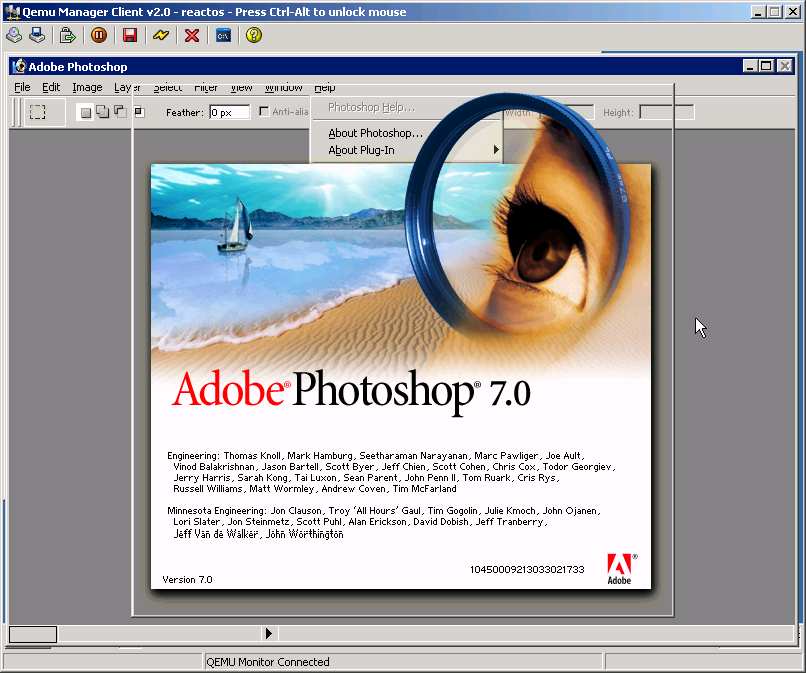Click the red floppy save-state icon
Image resolution: width=806 pixels, height=673 pixels.
tap(130, 35)
